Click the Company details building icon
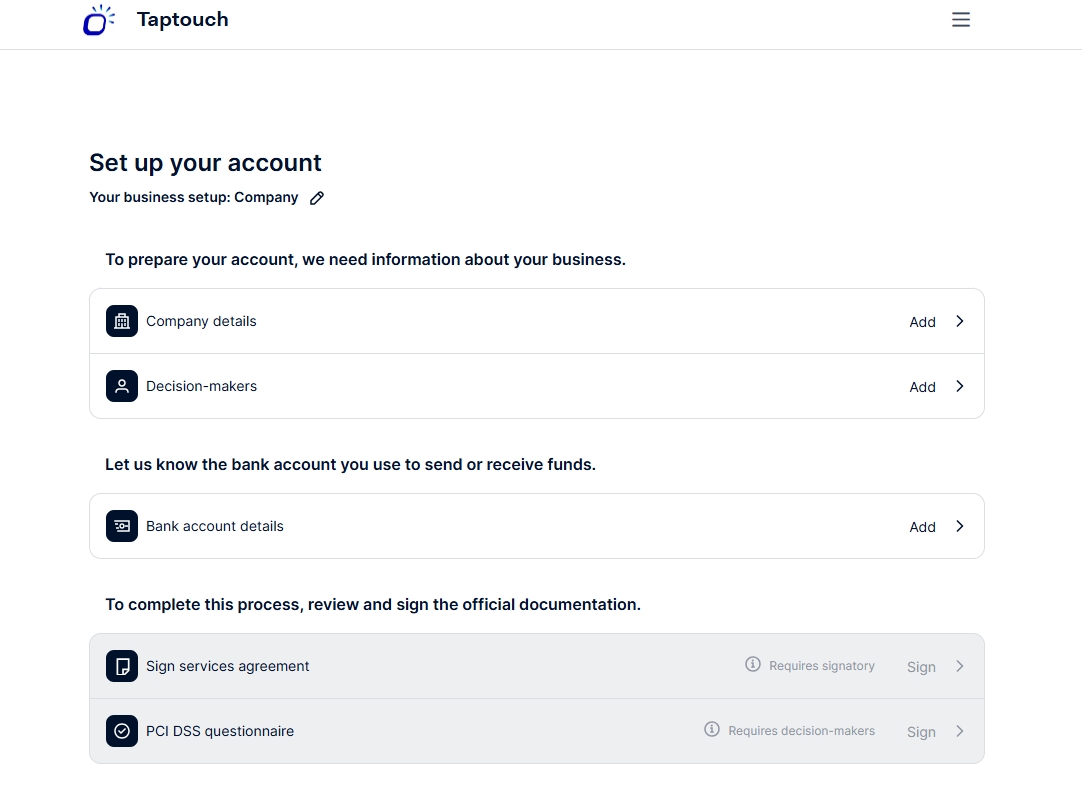This screenshot has height=795, width=1082. (x=122, y=321)
